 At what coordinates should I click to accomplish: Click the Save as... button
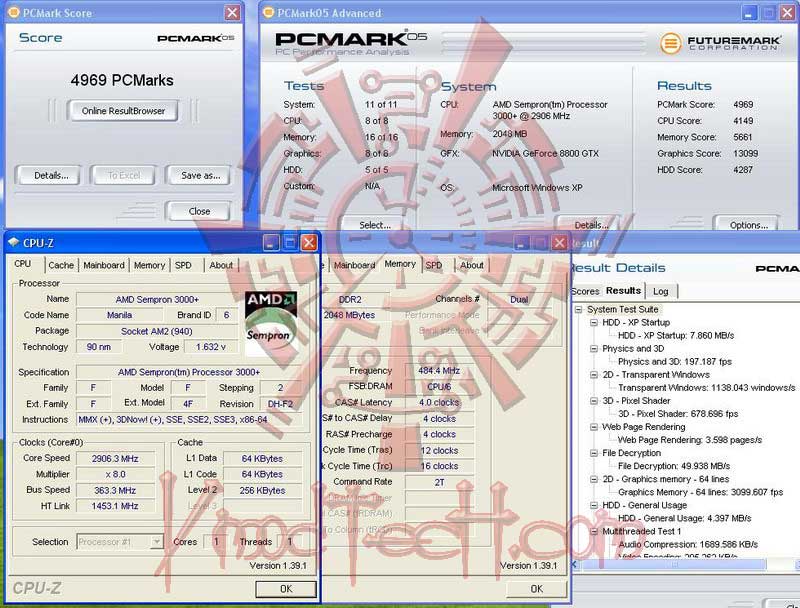click(x=199, y=175)
